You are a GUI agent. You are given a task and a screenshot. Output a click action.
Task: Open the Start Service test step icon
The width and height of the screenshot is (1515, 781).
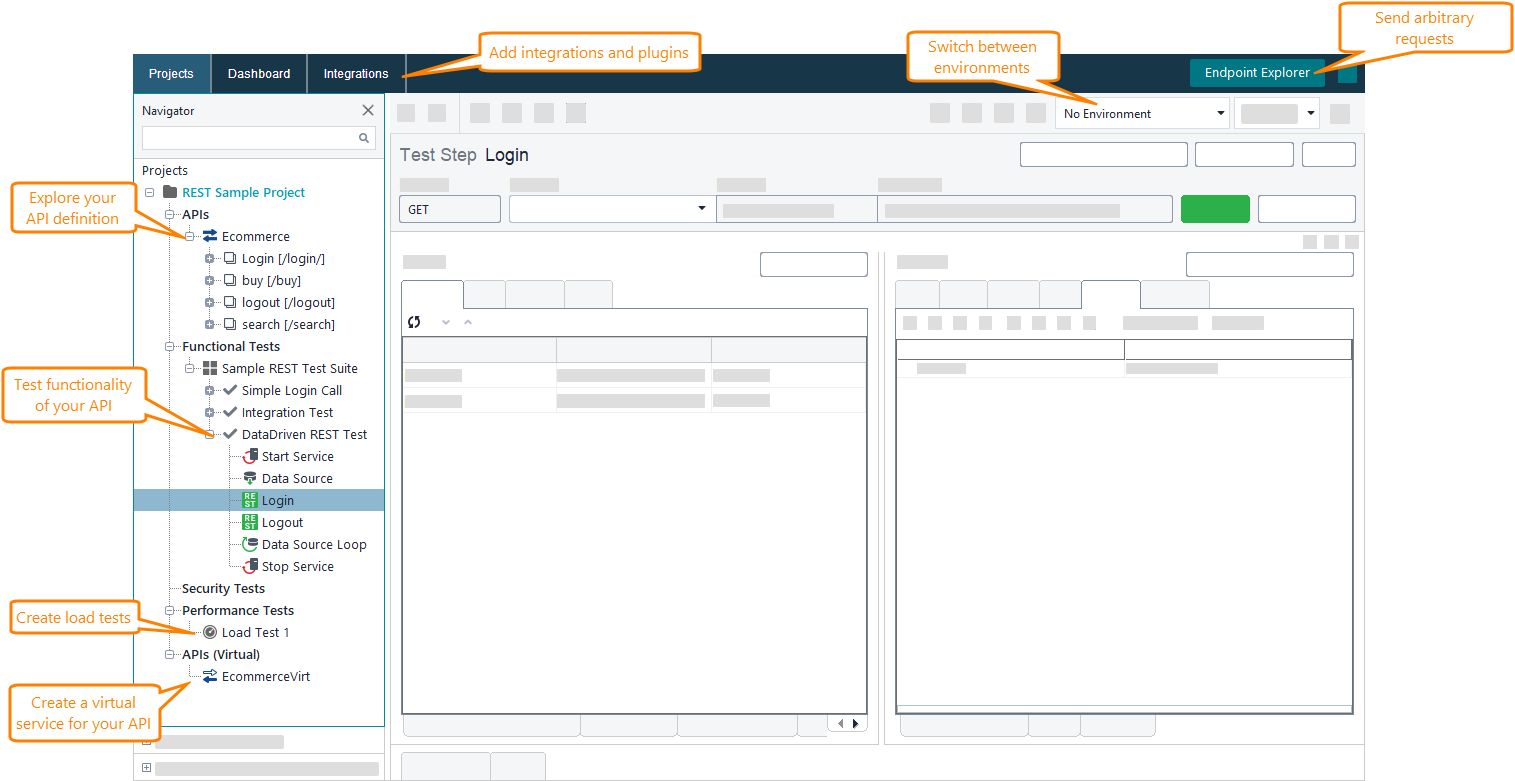251,456
